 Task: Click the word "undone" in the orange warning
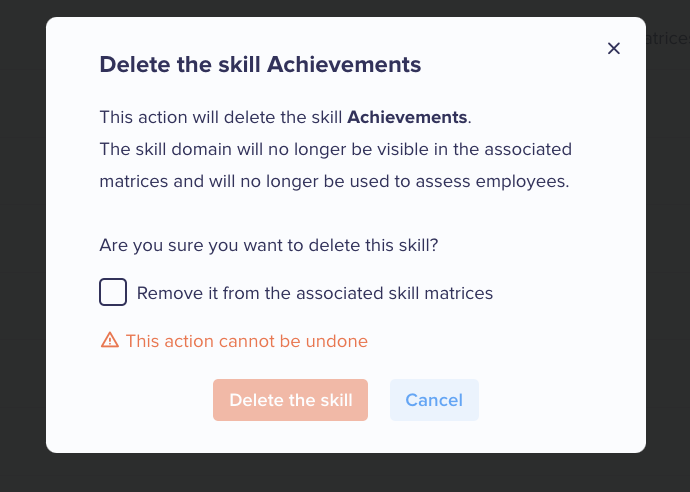(337, 341)
